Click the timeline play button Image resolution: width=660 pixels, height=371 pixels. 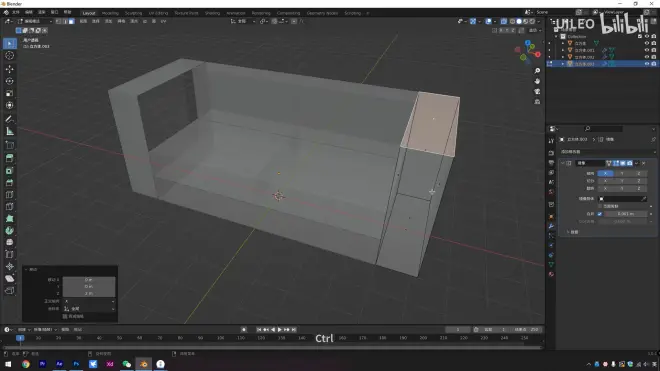(279, 330)
